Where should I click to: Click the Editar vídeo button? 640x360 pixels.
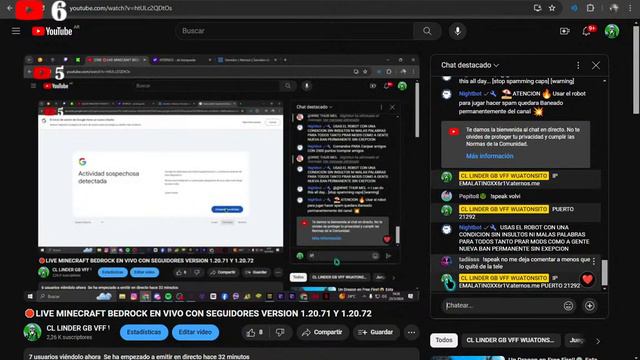pyautogui.click(x=195, y=332)
